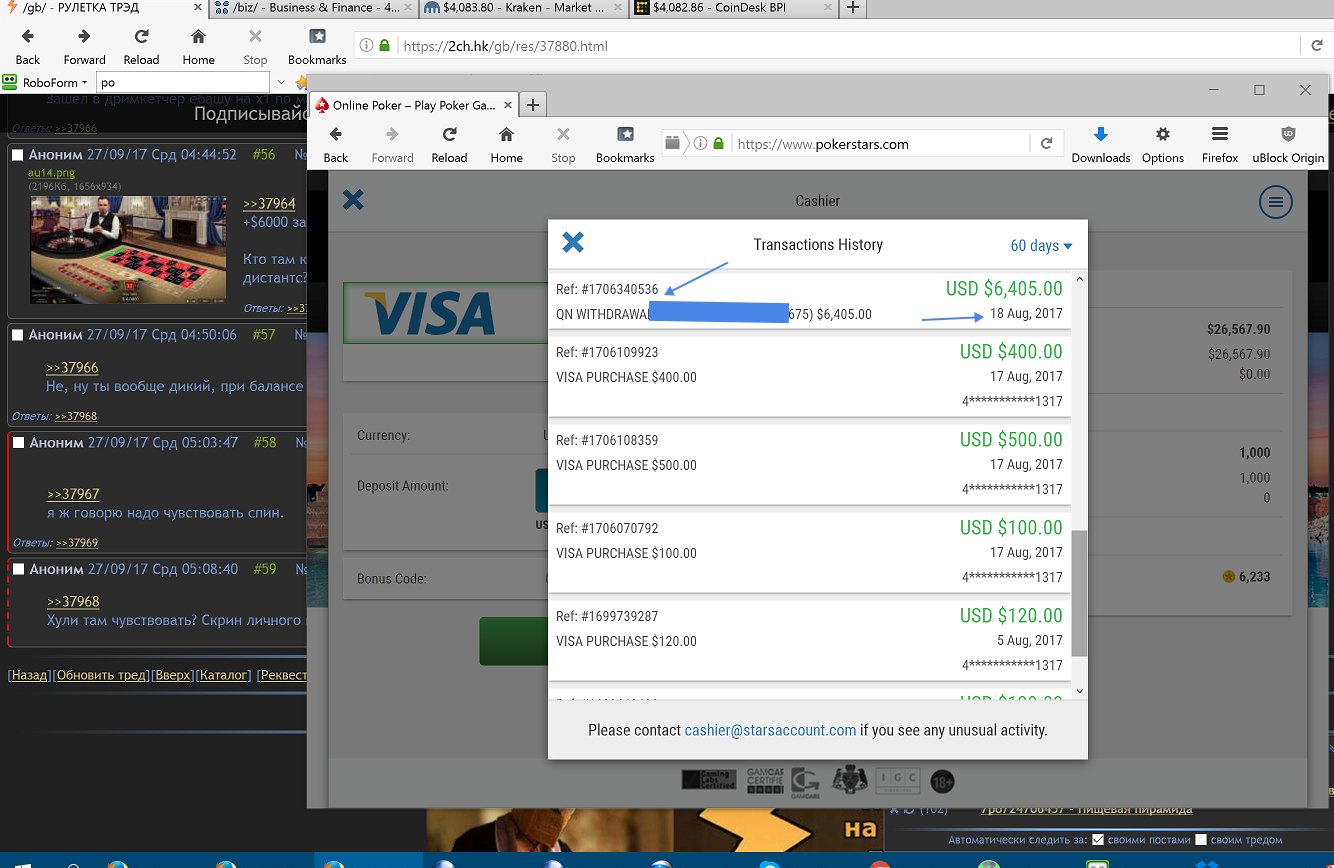Click the 'Ref: #1706109923' transaction reference
The image size is (1334, 868).
pyautogui.click(x=607, y=352)
